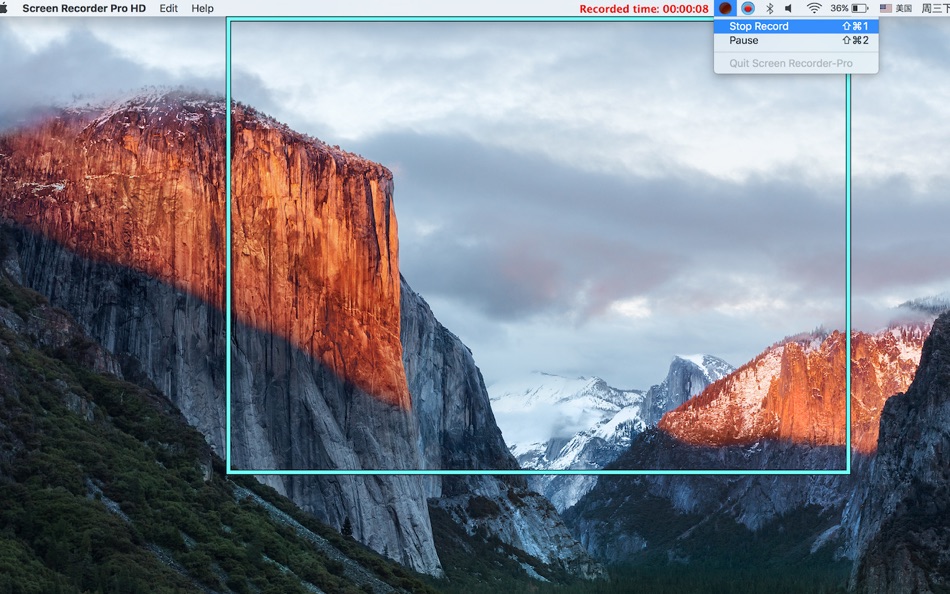Click Quit Screen Recorder-Pro menu entry
The height and width of the screenshot is (594, 950).
point(796,63)
